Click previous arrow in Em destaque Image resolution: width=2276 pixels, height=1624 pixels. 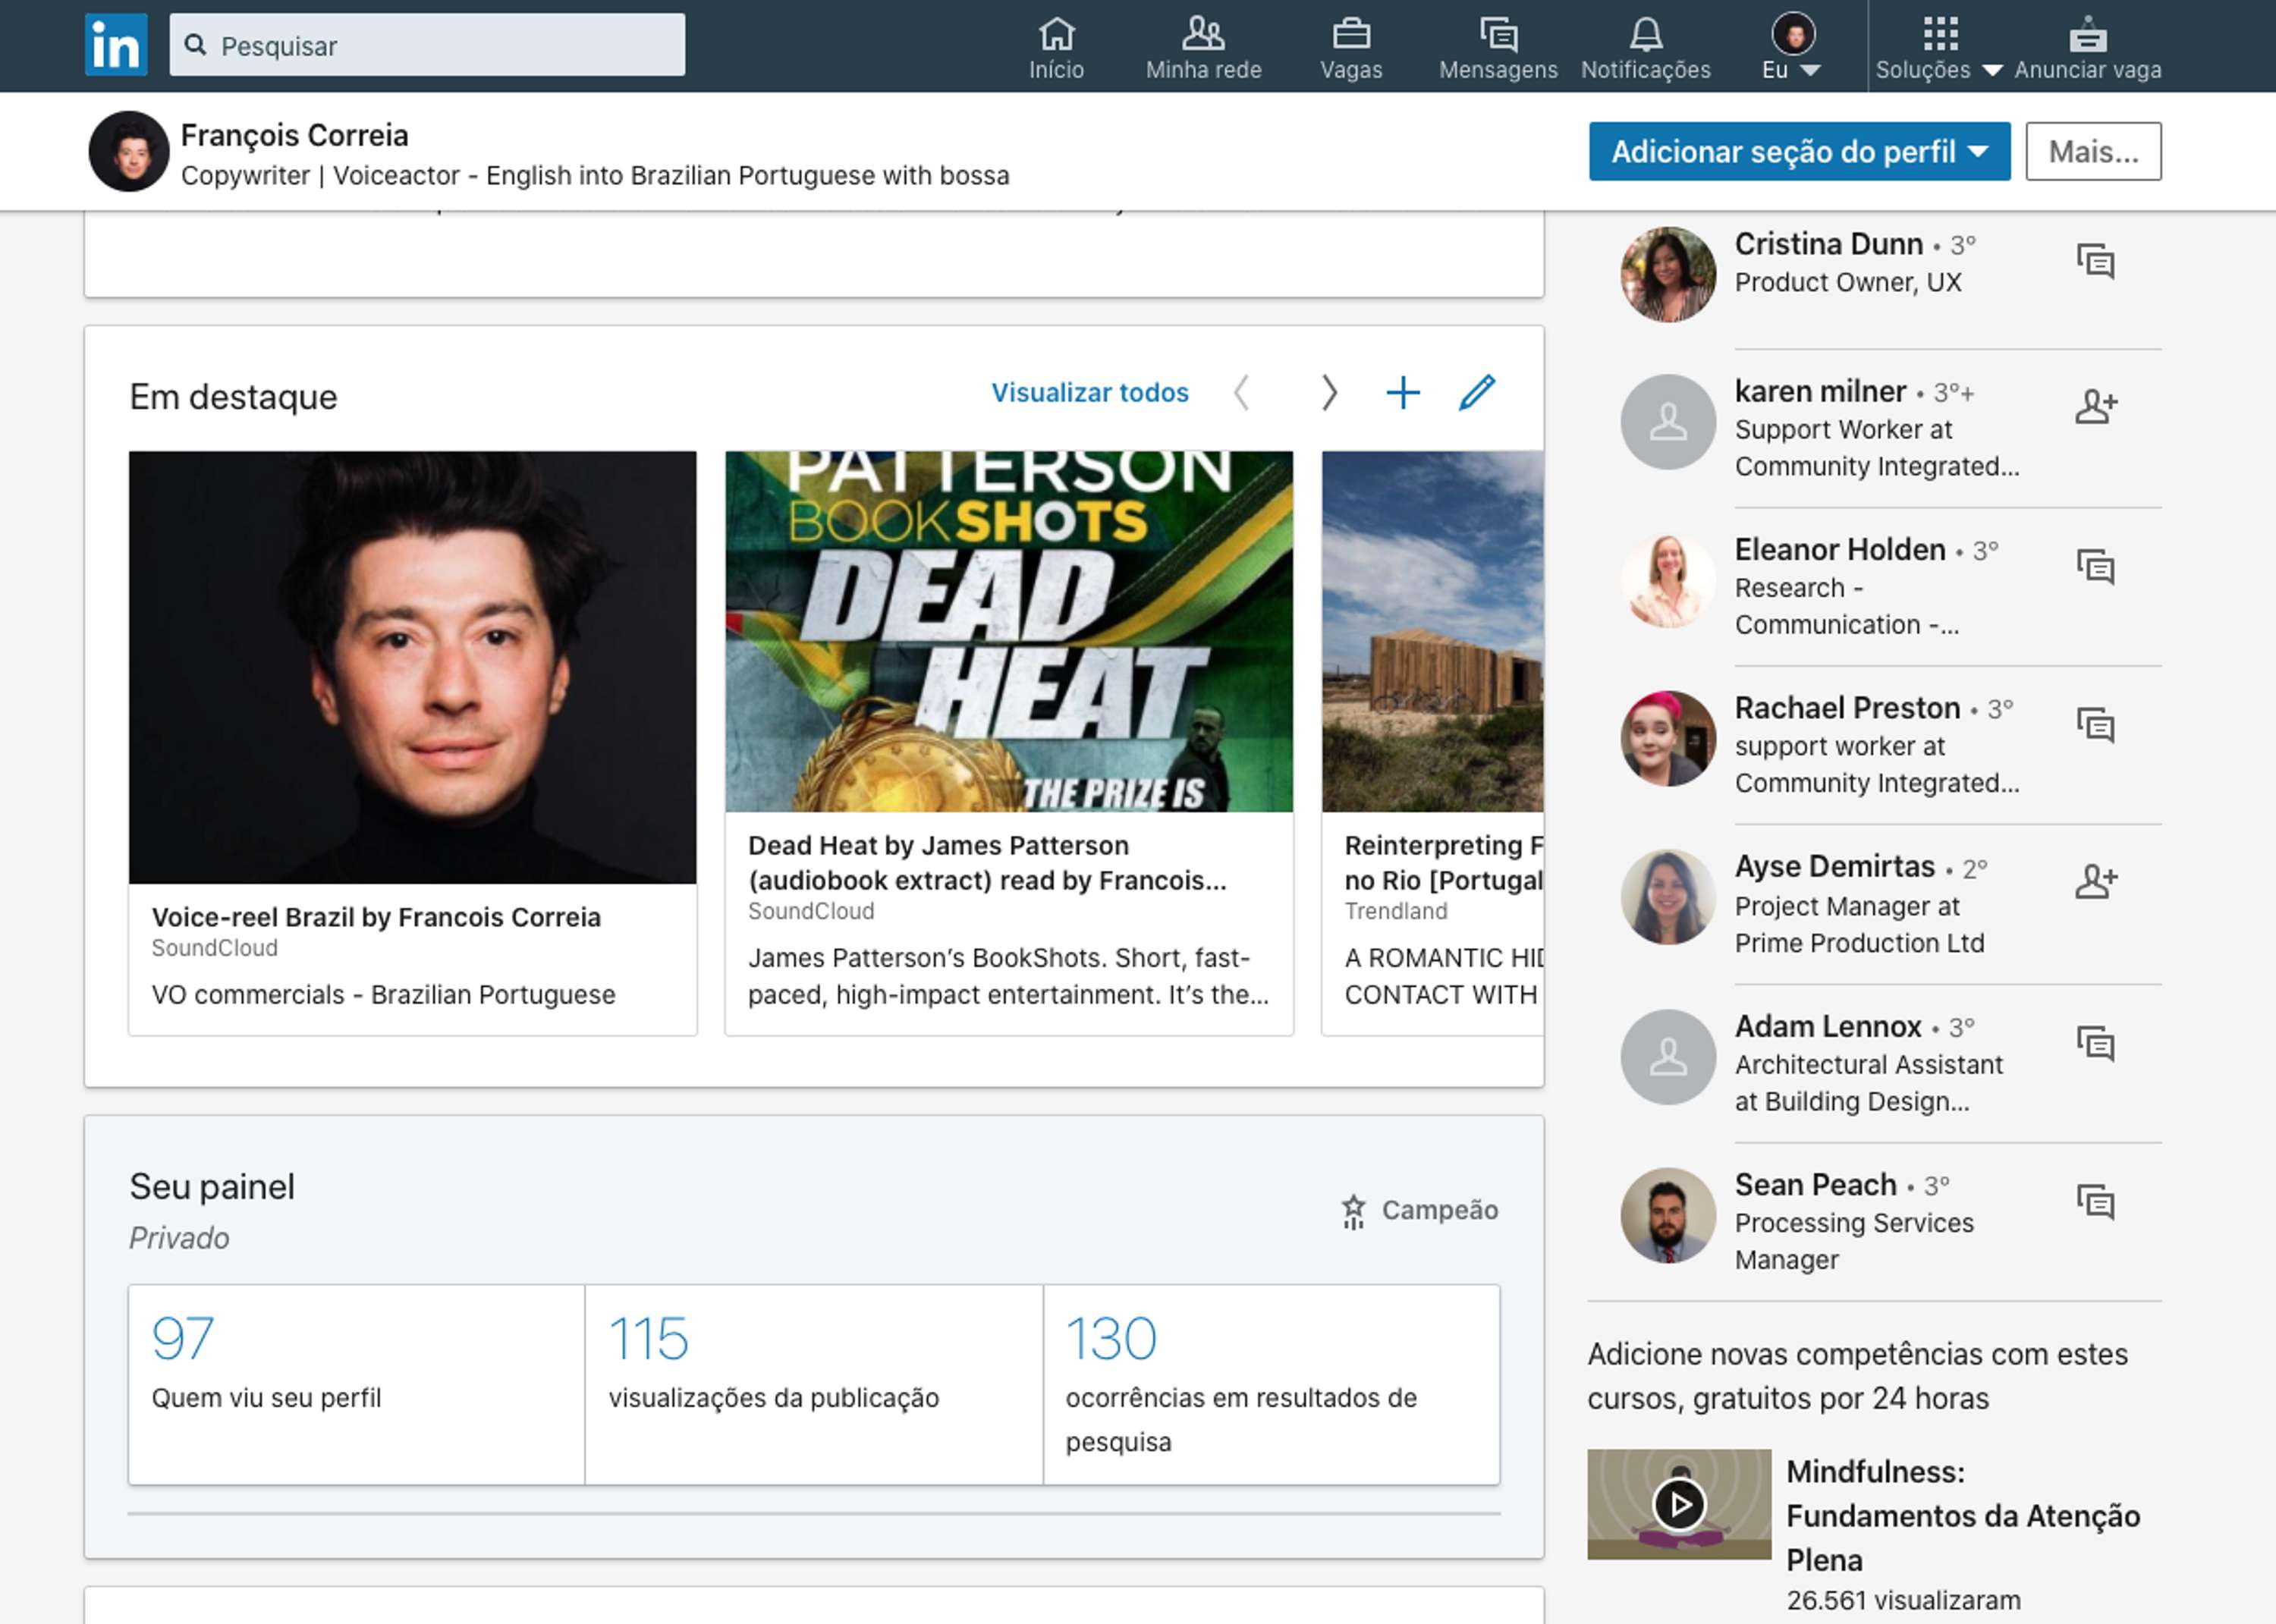1241,393
